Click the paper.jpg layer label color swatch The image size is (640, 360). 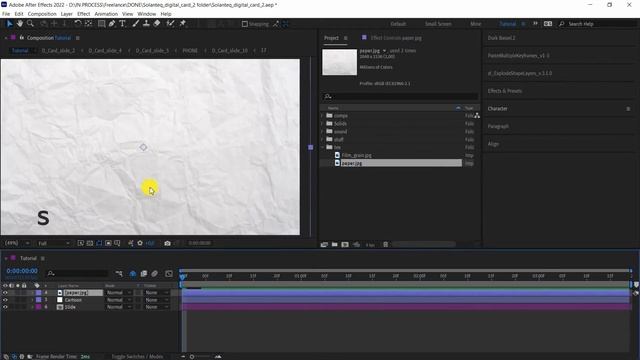[x=38, y=293]
